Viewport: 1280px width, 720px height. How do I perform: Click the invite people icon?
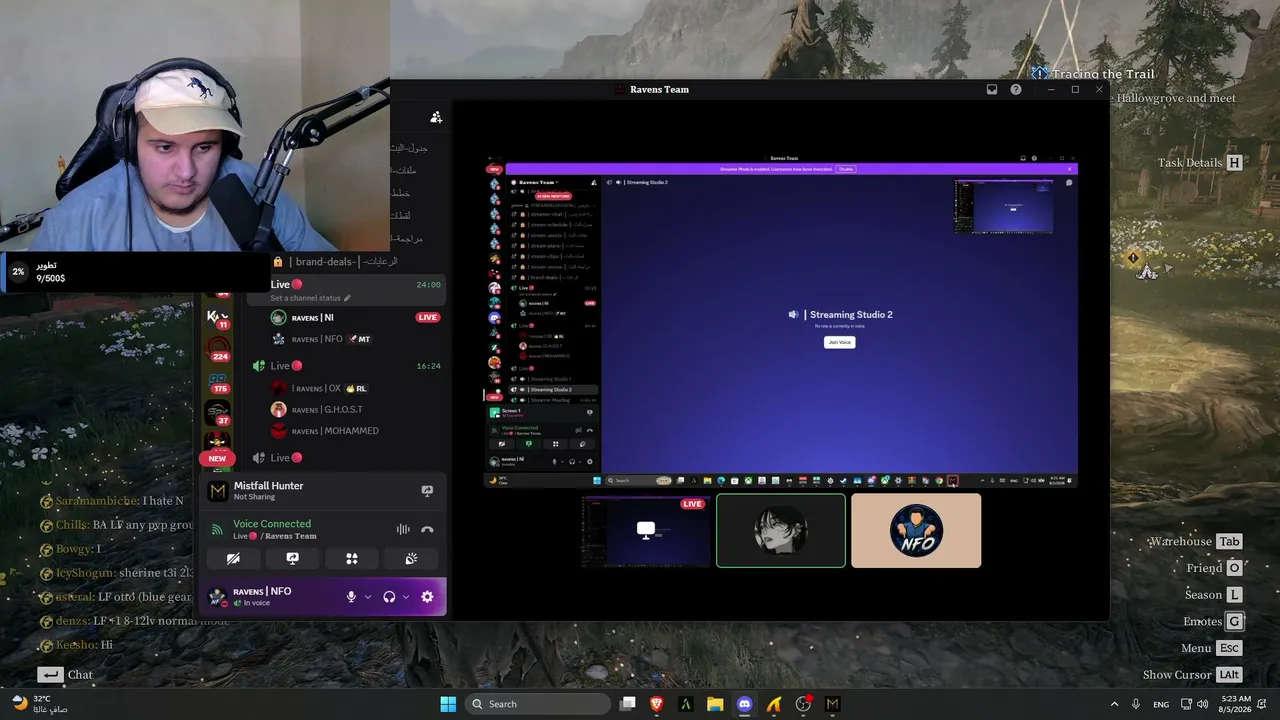[x=436, y=117]
